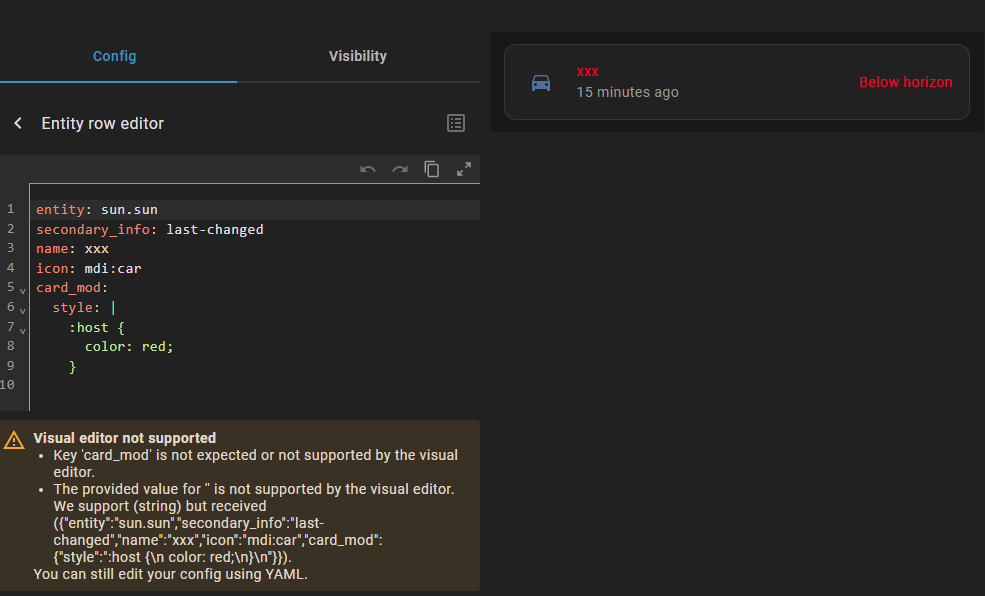The image size is (985, 596).
Task: Click the 15 minutes ago timestamp
Action: [x=627, y=92]
